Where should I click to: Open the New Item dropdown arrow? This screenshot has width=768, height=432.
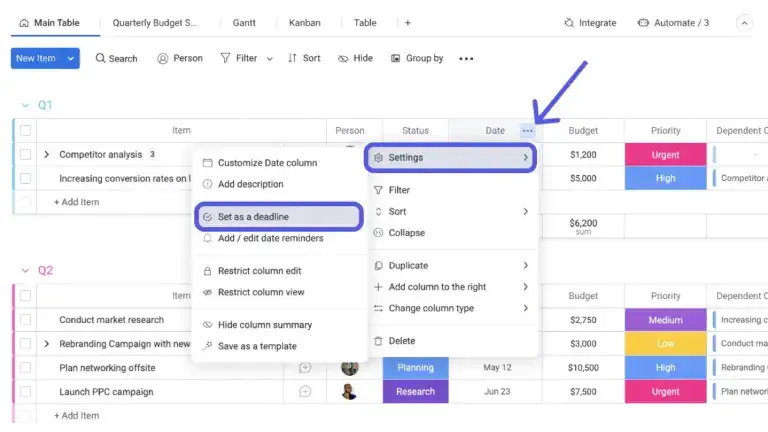pos(71,58)
